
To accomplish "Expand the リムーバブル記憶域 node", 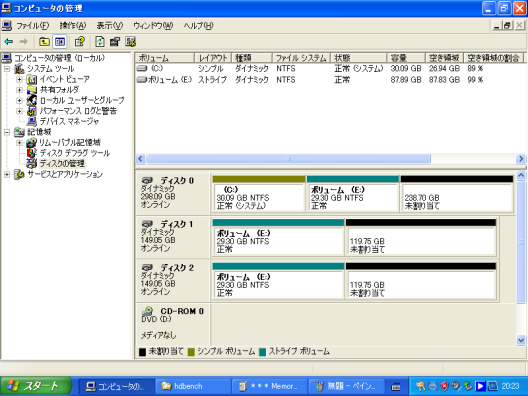I will click(x=20, y=142).
